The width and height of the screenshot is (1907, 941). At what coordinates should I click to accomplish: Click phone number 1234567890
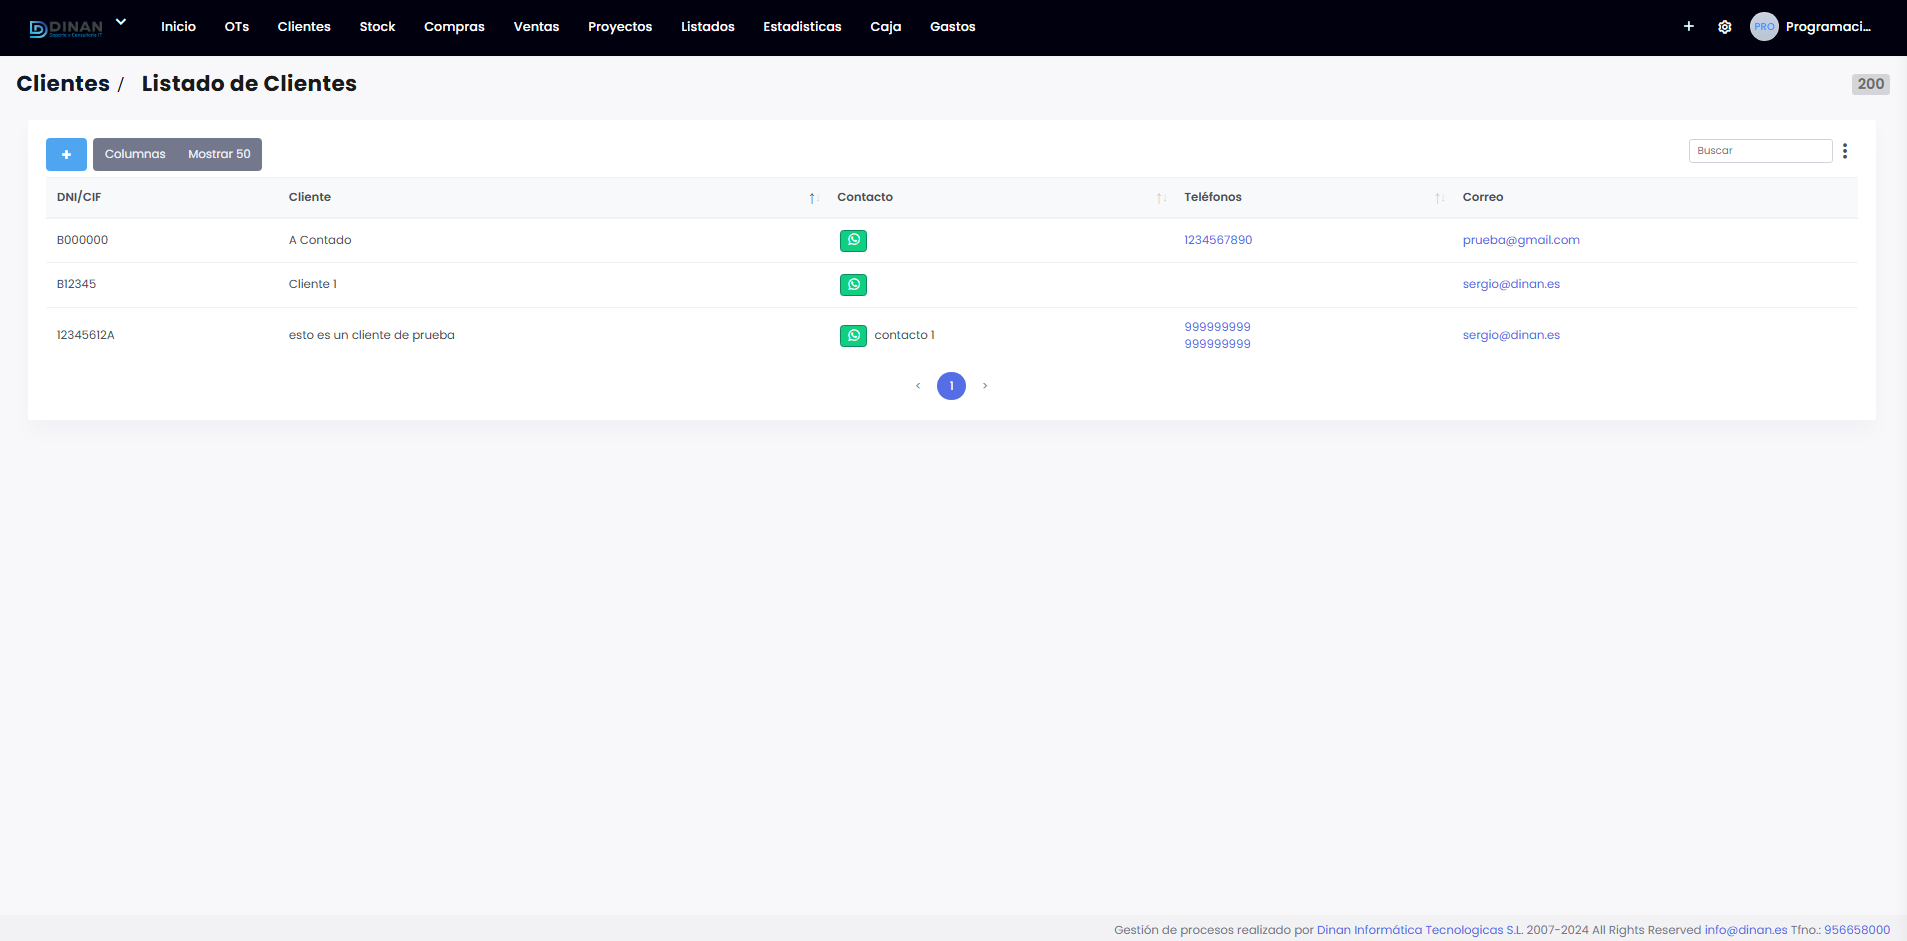click(1218, 240)
